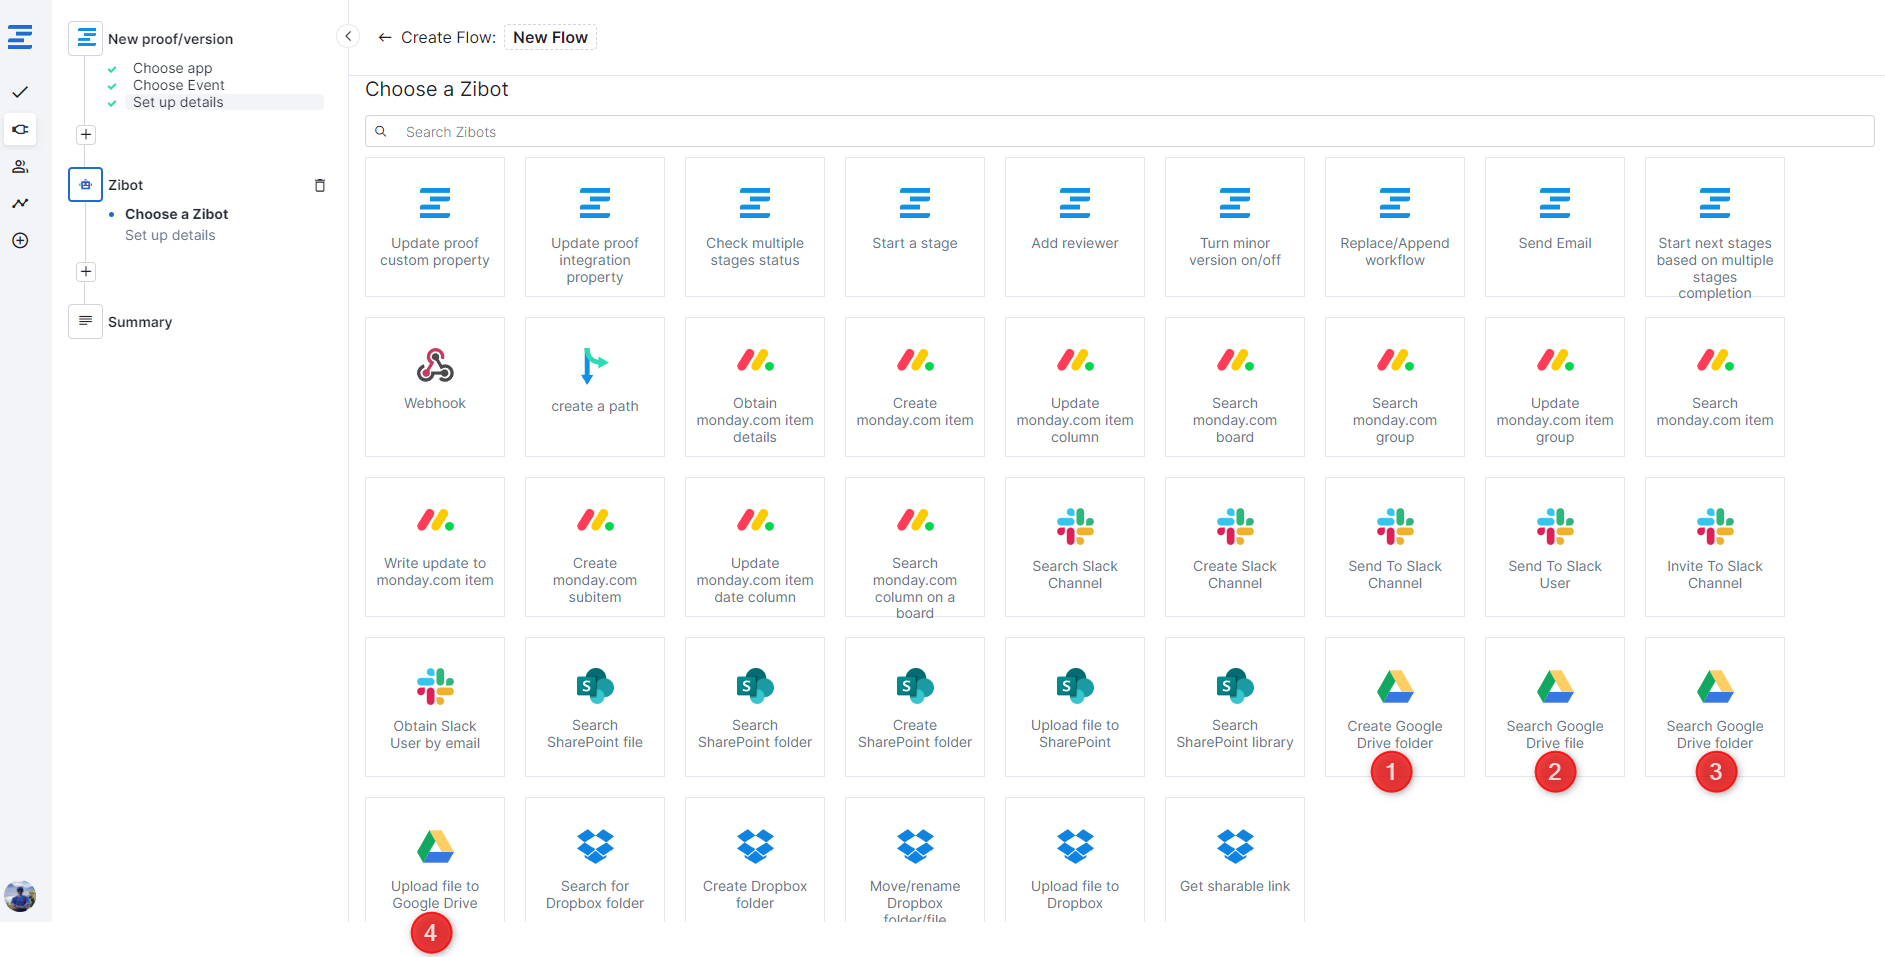Open the Set up details trigger step
The image size is (1885, 957).
[x=178, y=102]
